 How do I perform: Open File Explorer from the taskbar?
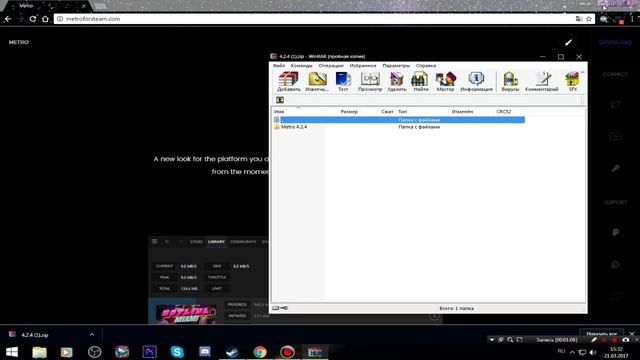click(40, 352)
